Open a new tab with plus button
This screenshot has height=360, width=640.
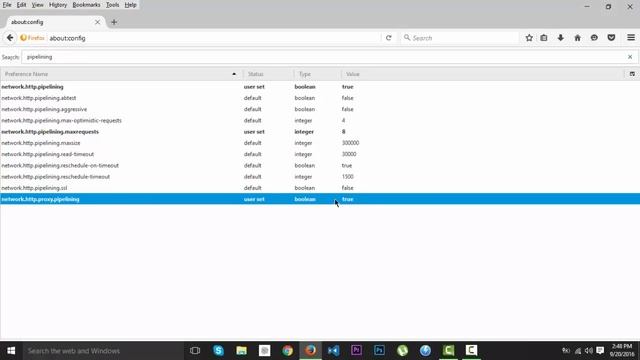[114, 22]
